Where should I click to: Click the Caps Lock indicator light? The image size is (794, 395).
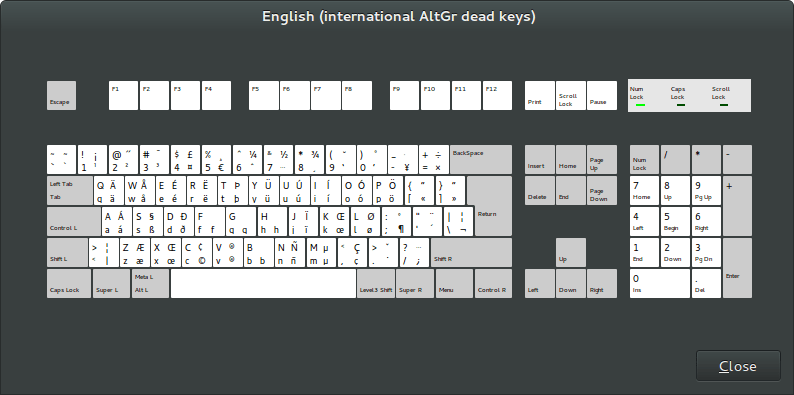[x=681, y=105]
